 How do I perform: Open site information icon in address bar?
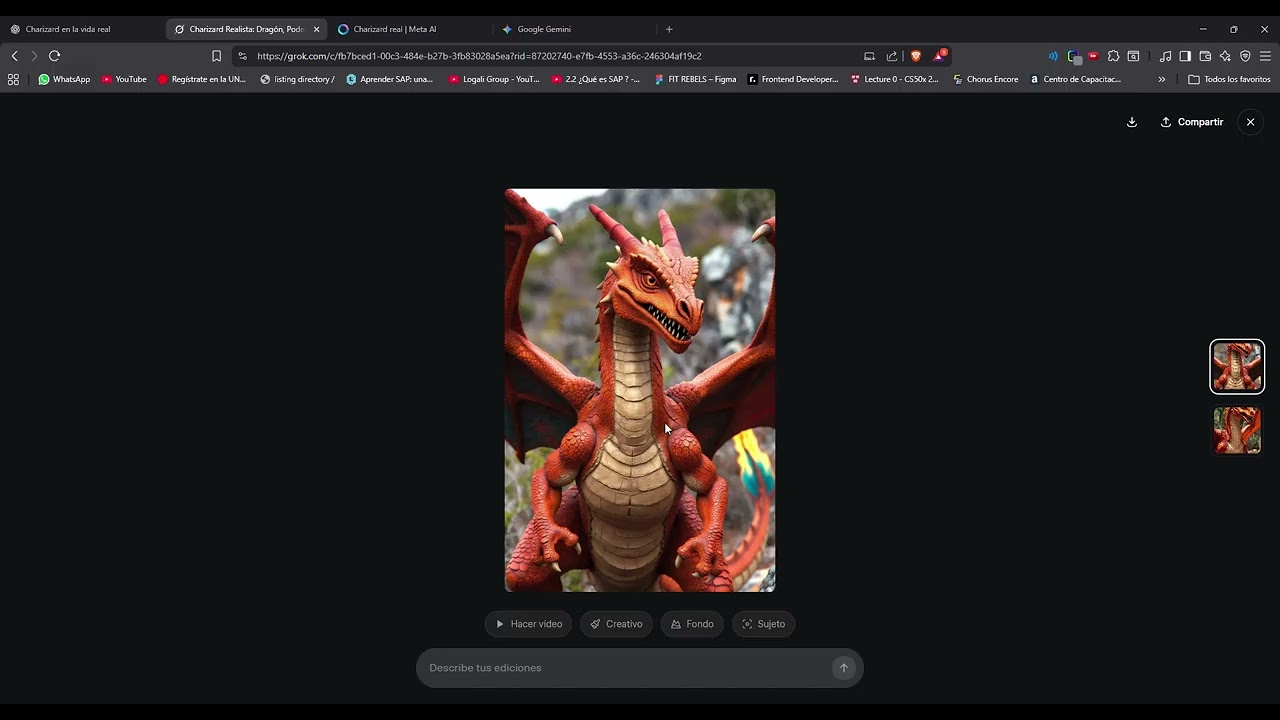tap(242, 56)
